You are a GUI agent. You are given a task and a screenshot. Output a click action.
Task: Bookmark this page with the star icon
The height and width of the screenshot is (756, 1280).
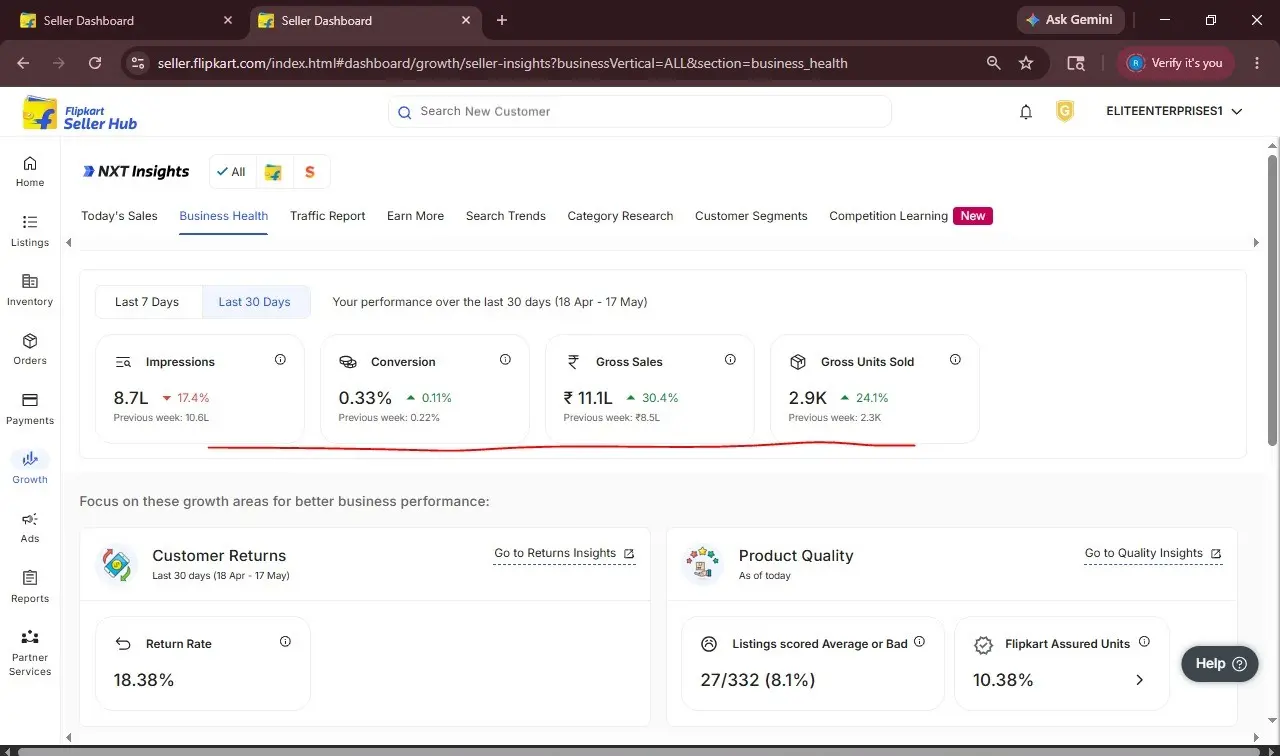[1026, 63]
